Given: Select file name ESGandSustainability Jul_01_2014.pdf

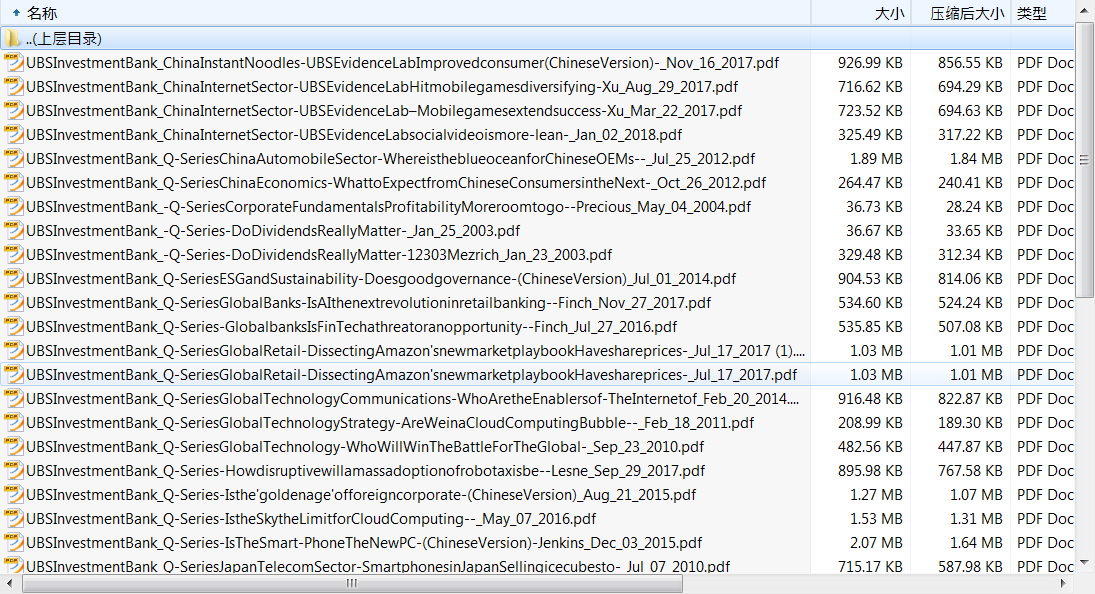Looking at the screenshot, I should click(x=381, y=279).
